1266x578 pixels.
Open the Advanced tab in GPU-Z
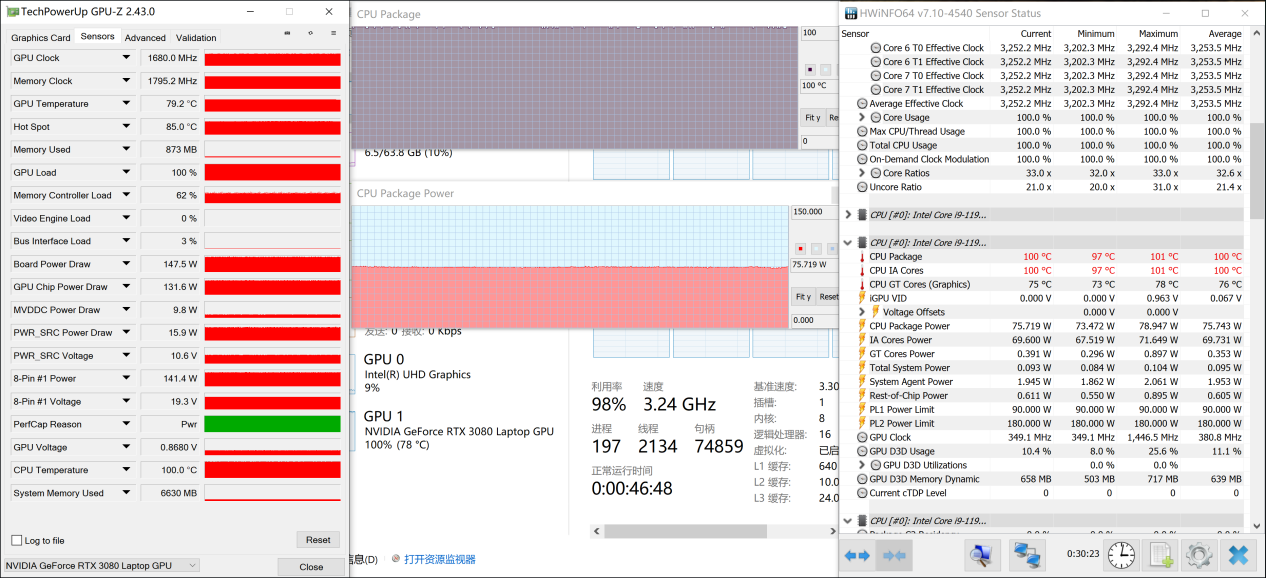pos(145,38)
